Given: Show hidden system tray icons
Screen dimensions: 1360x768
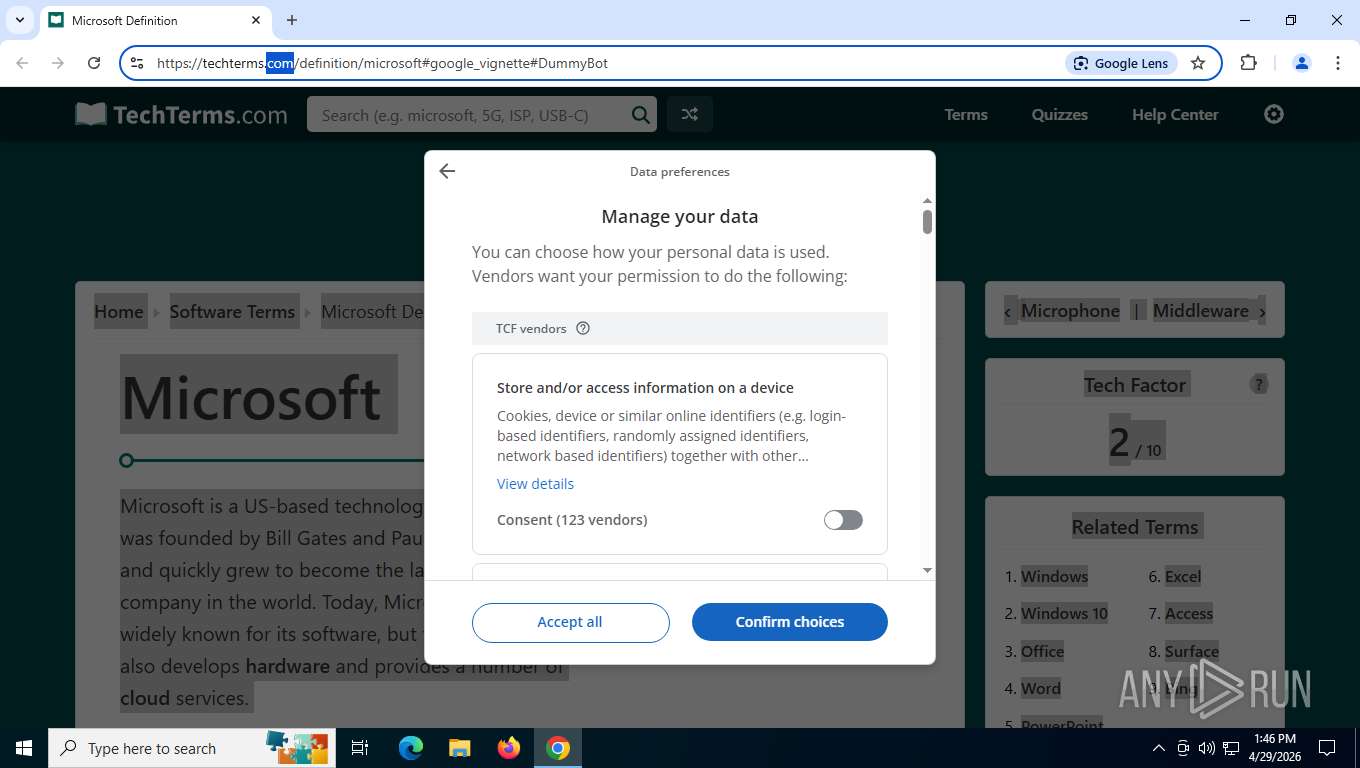Looking at the screenshot, I should pos(1159,748).
